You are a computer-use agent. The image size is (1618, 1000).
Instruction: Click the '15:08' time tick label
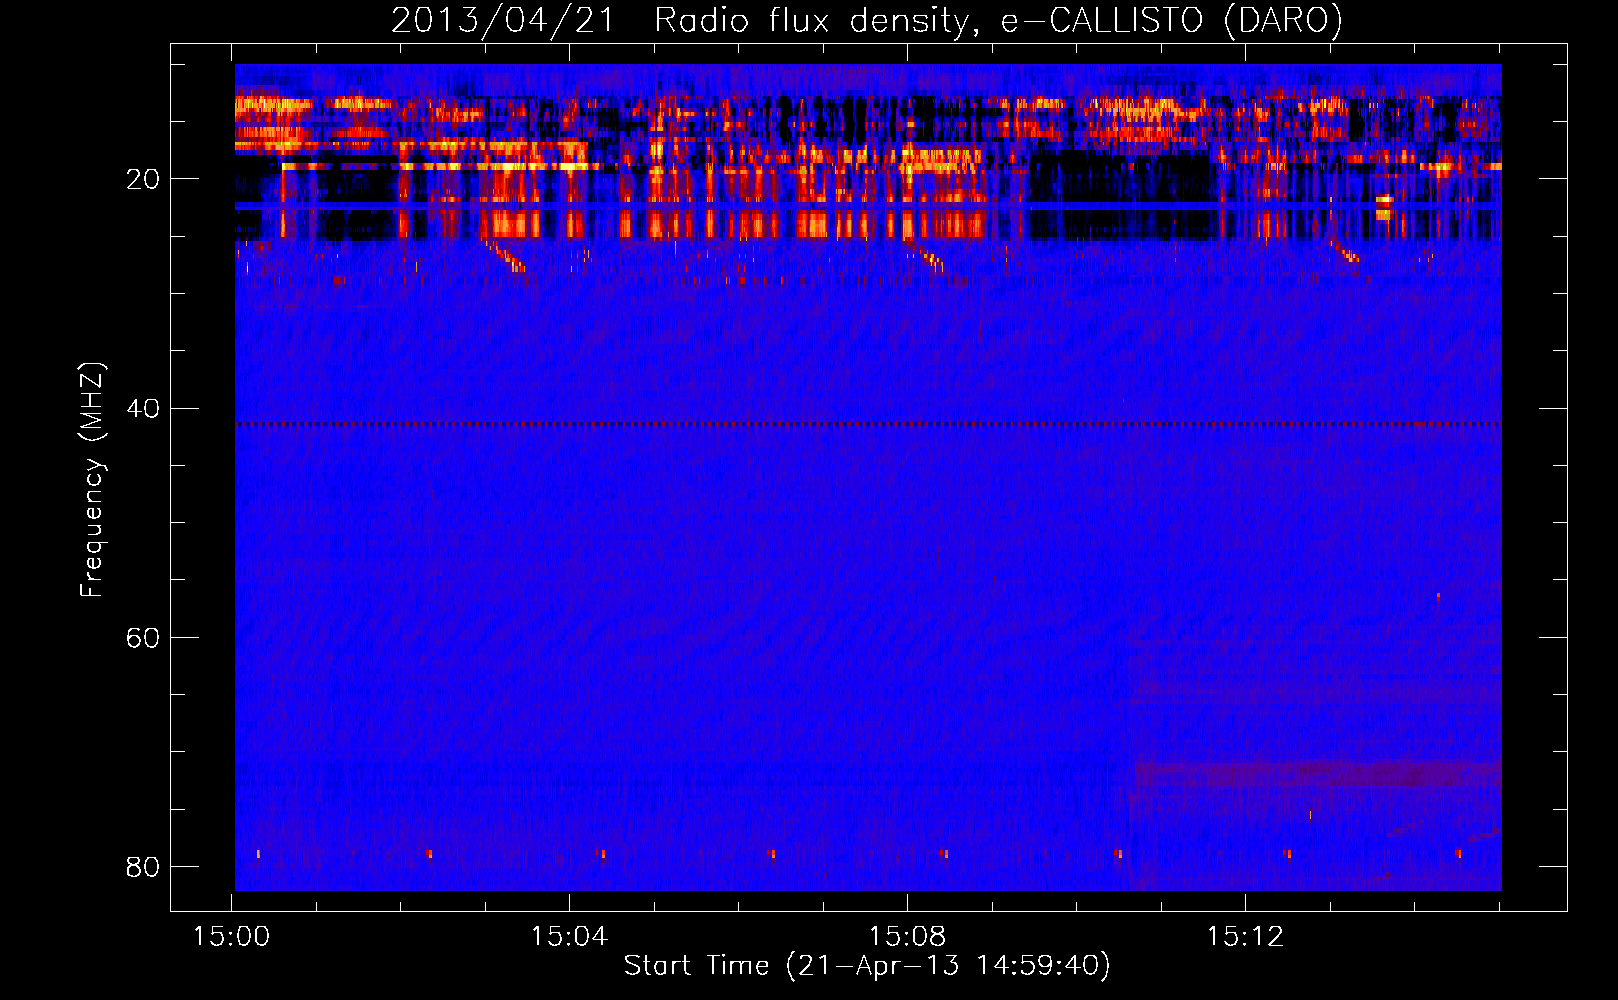(x=907, y=937)
